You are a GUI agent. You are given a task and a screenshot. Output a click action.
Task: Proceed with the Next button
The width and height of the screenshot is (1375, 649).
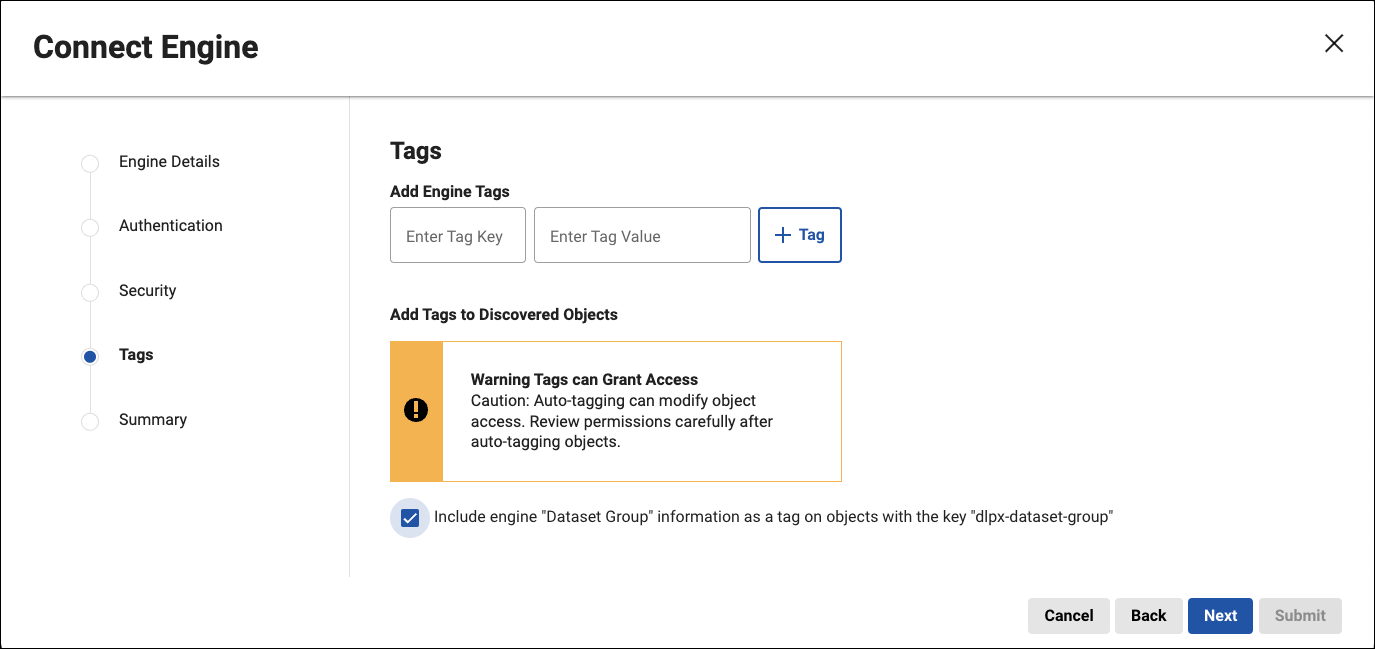tap(1220, 616)
